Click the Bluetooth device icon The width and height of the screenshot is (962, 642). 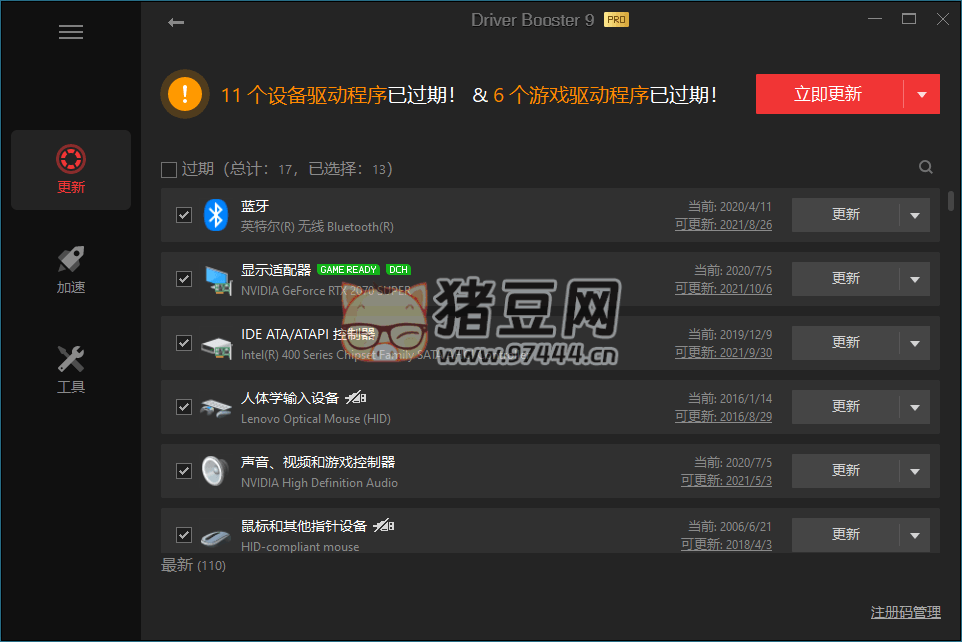(x=216, y=215)
